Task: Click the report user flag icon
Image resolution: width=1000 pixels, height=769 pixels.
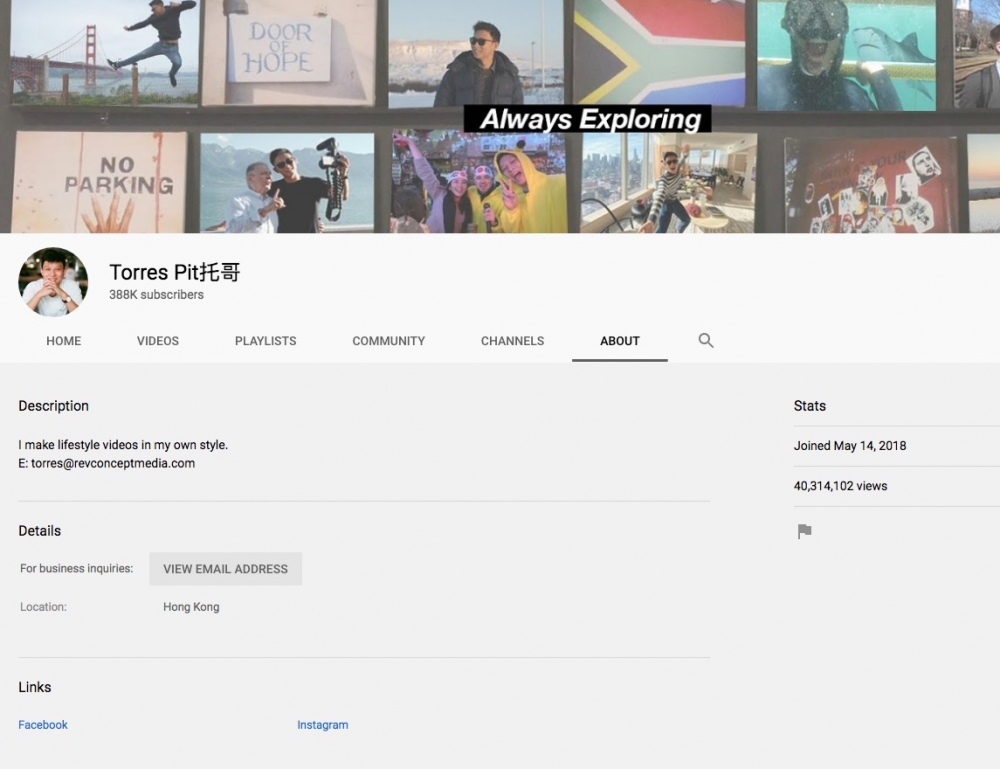Action: (804, 532)
